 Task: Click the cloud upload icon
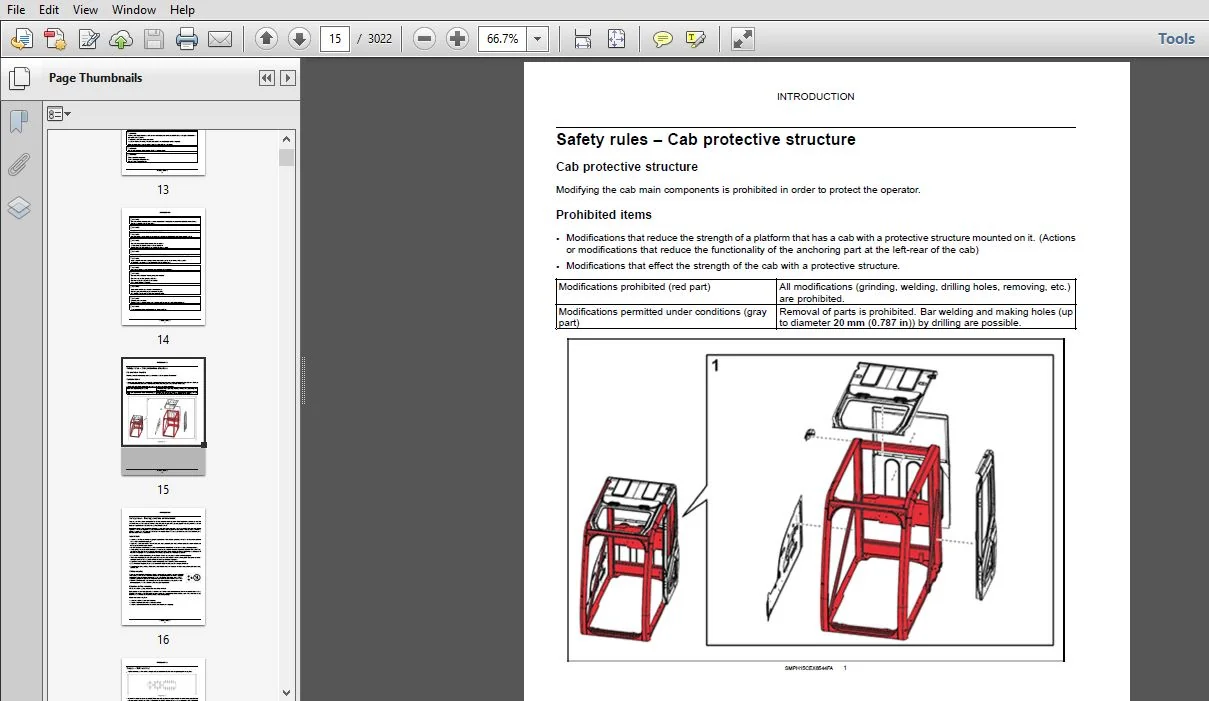coord(121,39)
